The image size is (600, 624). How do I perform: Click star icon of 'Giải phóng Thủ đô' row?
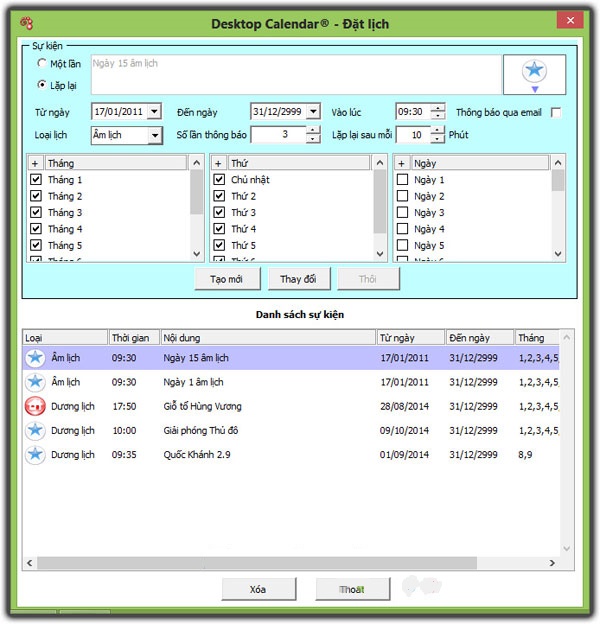[35, 430]
